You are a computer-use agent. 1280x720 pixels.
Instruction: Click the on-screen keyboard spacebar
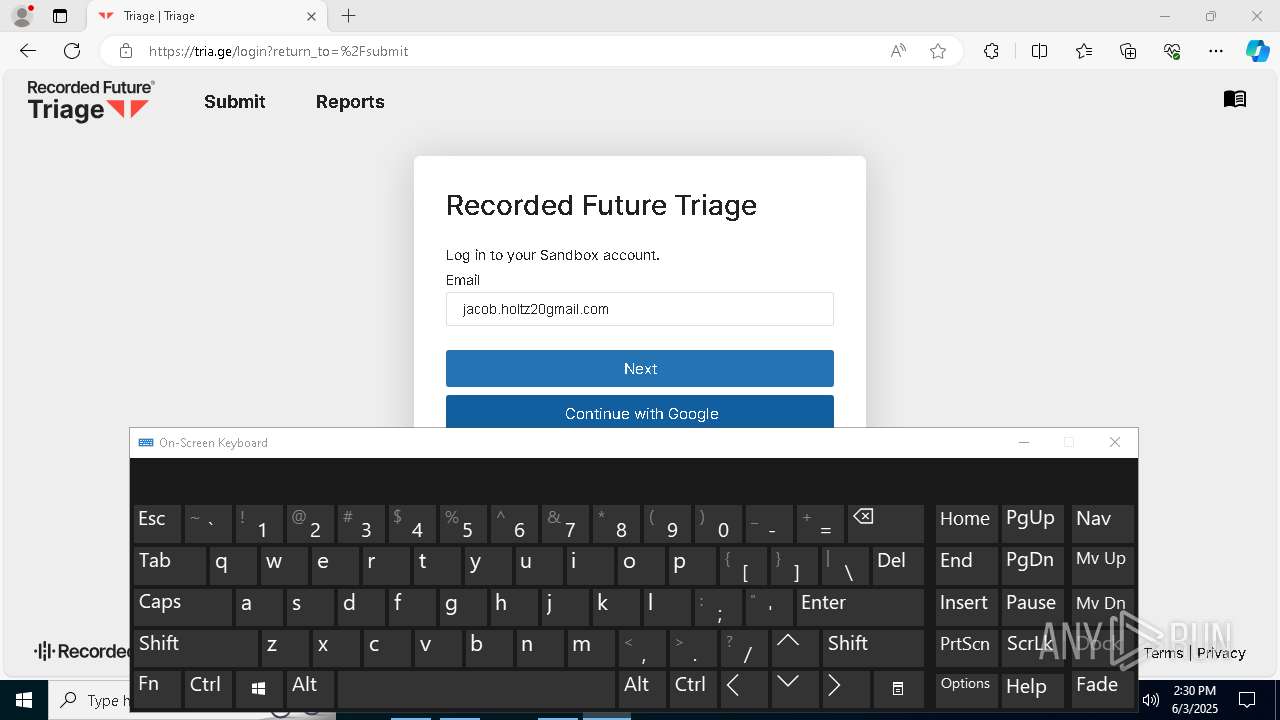476,688
